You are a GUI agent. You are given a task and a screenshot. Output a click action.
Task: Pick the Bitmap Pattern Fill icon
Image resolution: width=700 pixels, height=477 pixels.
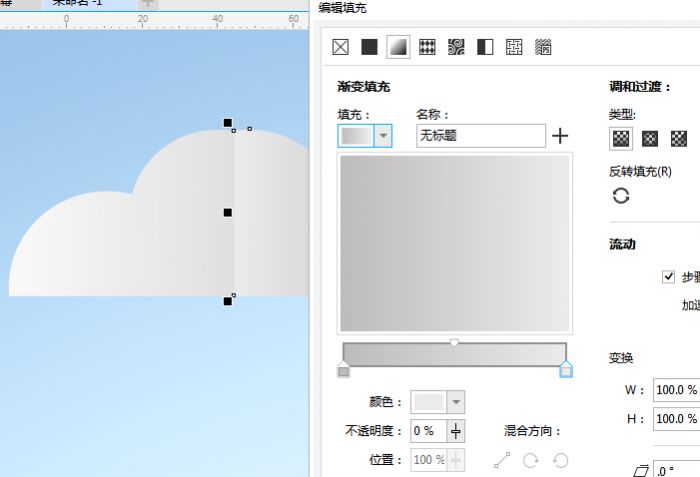coord(456,47)
